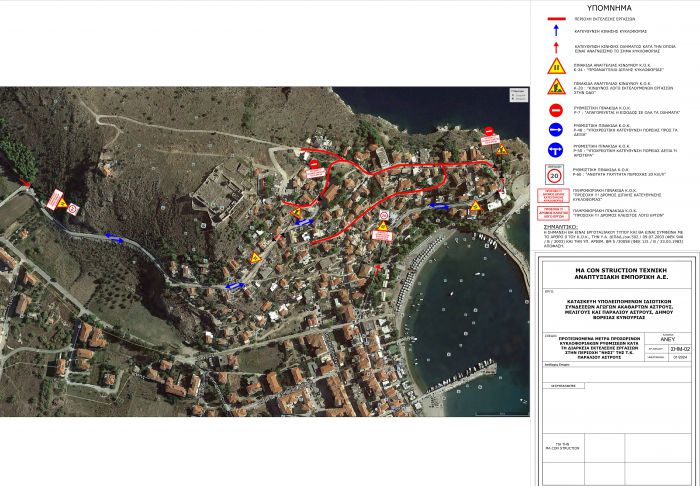Click the blue traffic direction arrow in legend

tap(556, 31)
